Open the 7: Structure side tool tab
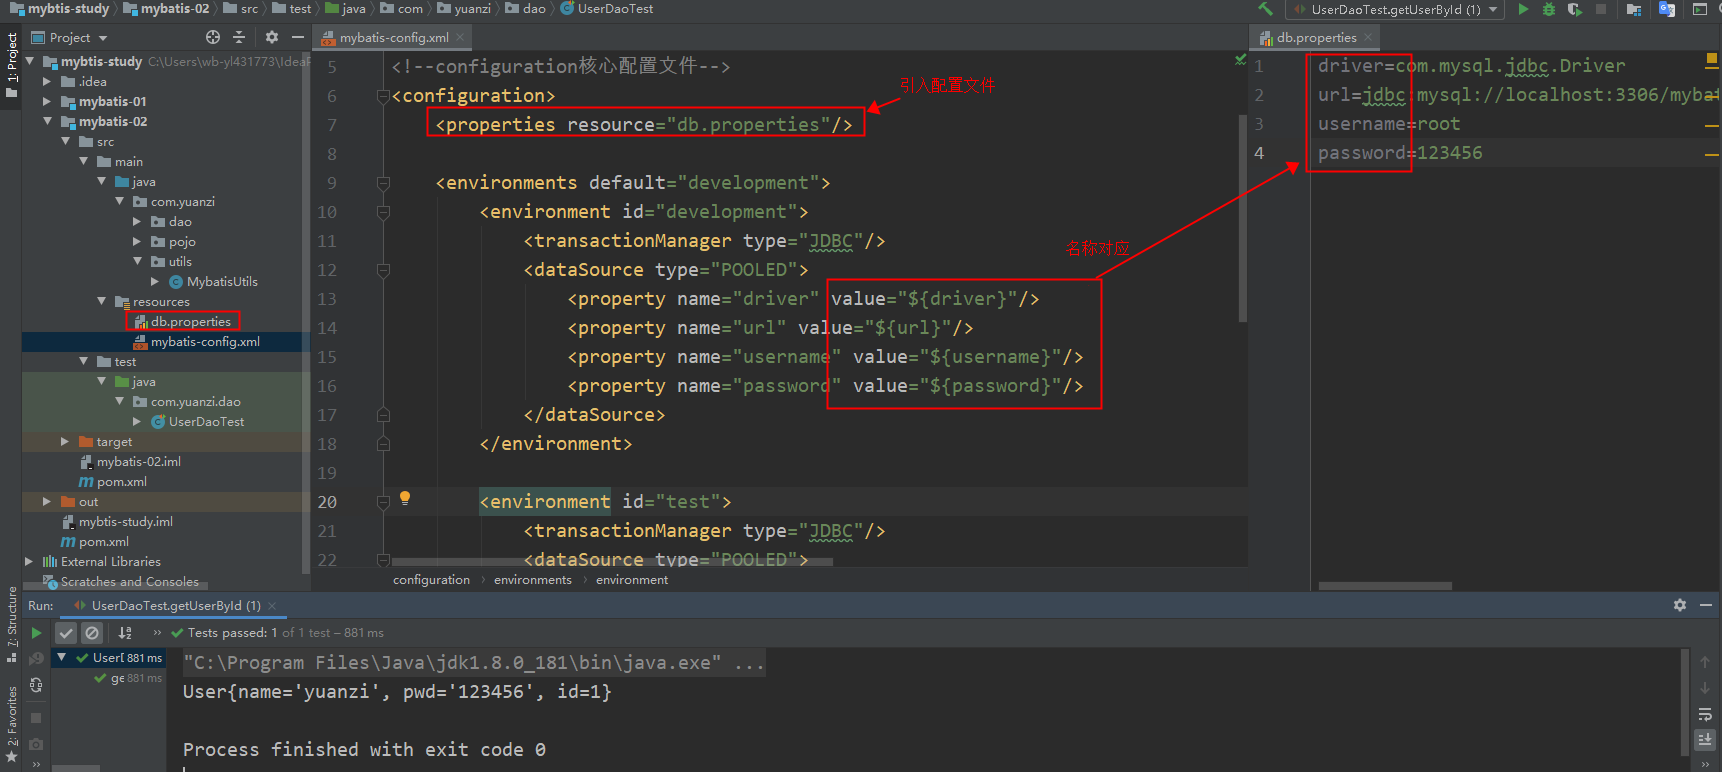 tap(11, 624)
